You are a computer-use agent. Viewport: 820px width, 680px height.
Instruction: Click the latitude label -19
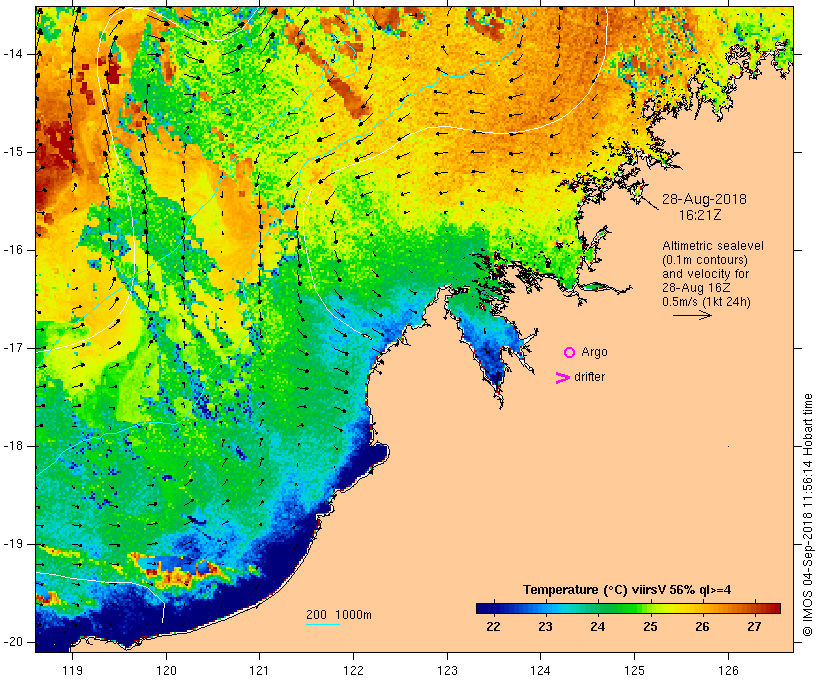coord(13,544)
